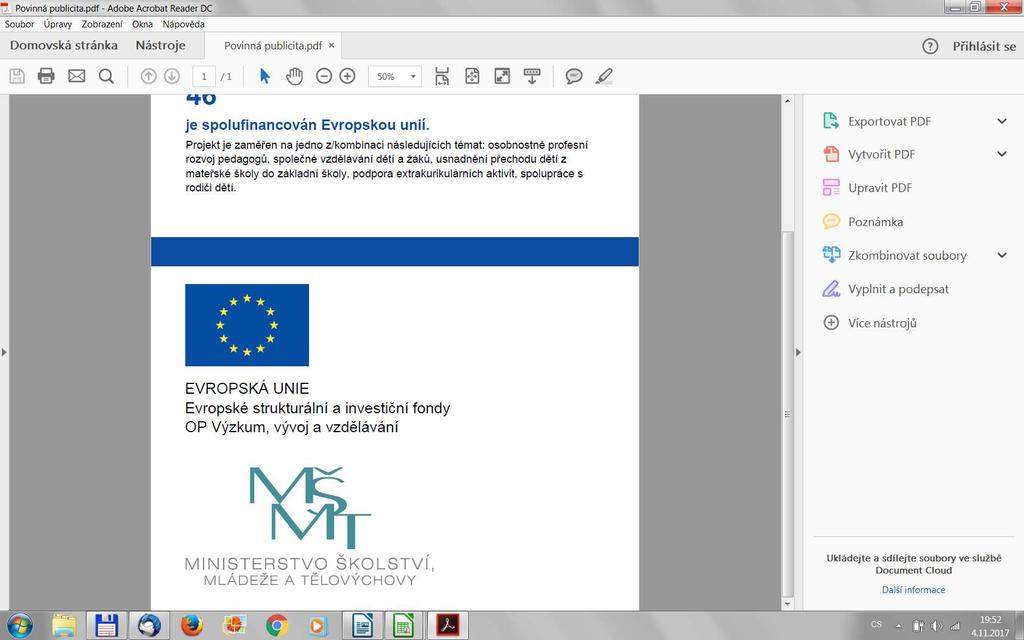
Task: Open the Zobrazení menu
Action: tap(101, 24)
